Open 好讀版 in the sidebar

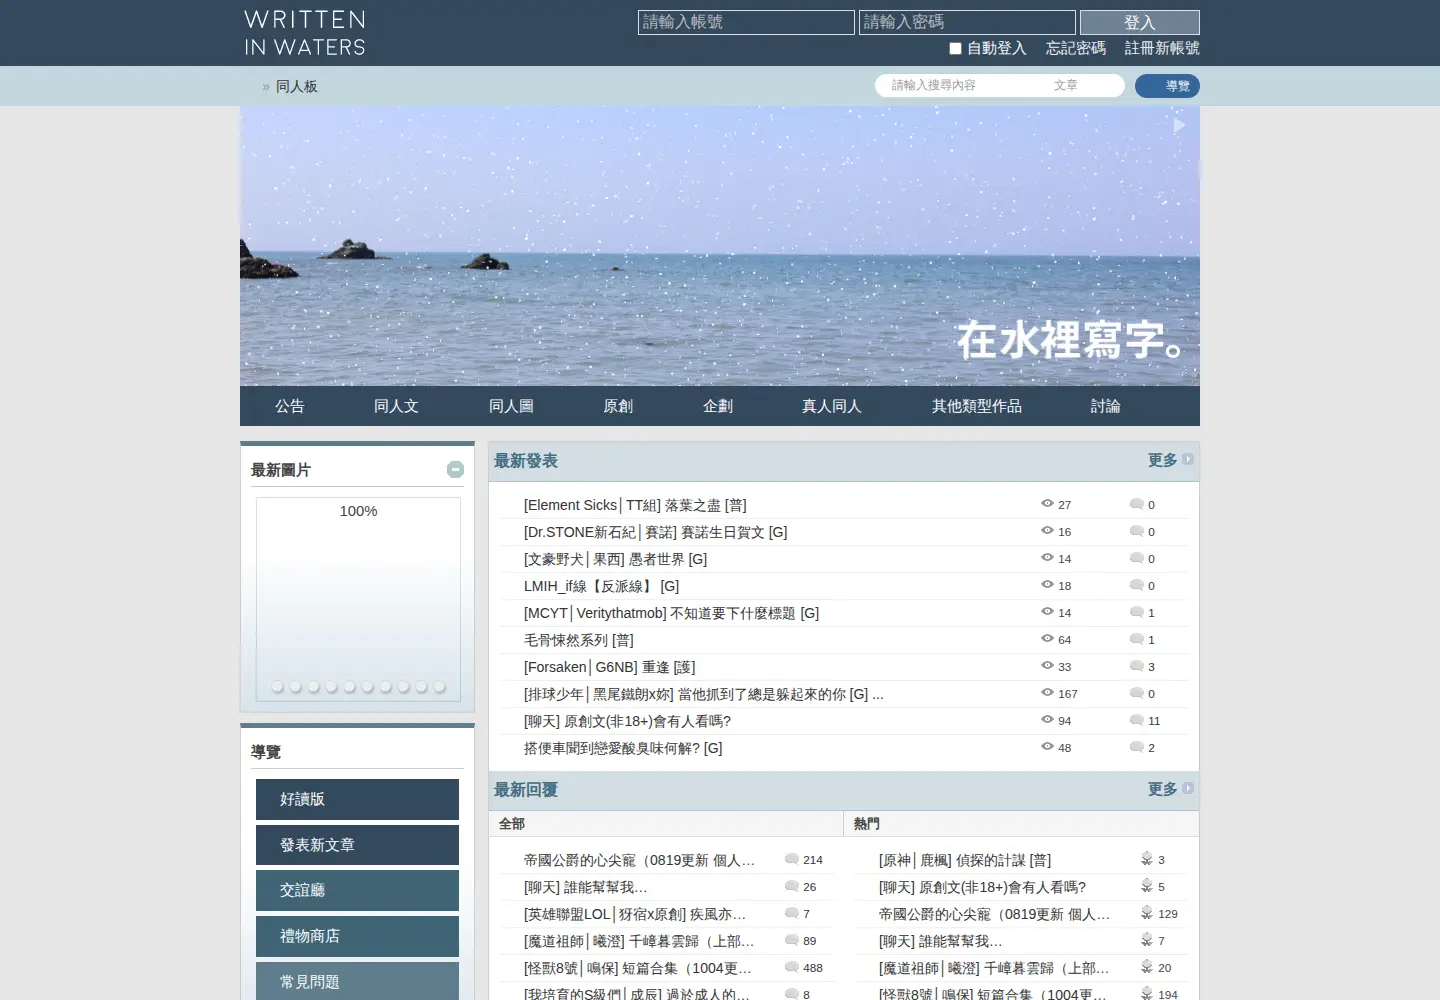point(357,799)
